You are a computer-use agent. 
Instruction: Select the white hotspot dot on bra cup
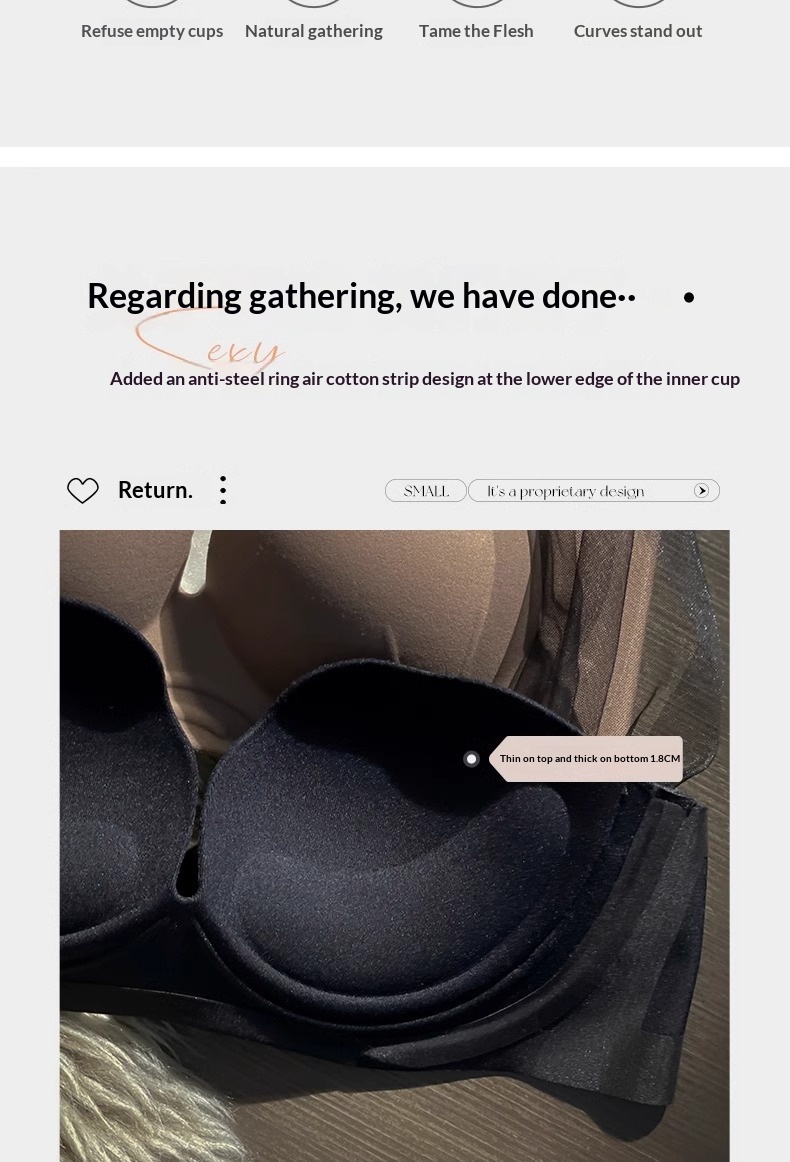tap(471, 759)
